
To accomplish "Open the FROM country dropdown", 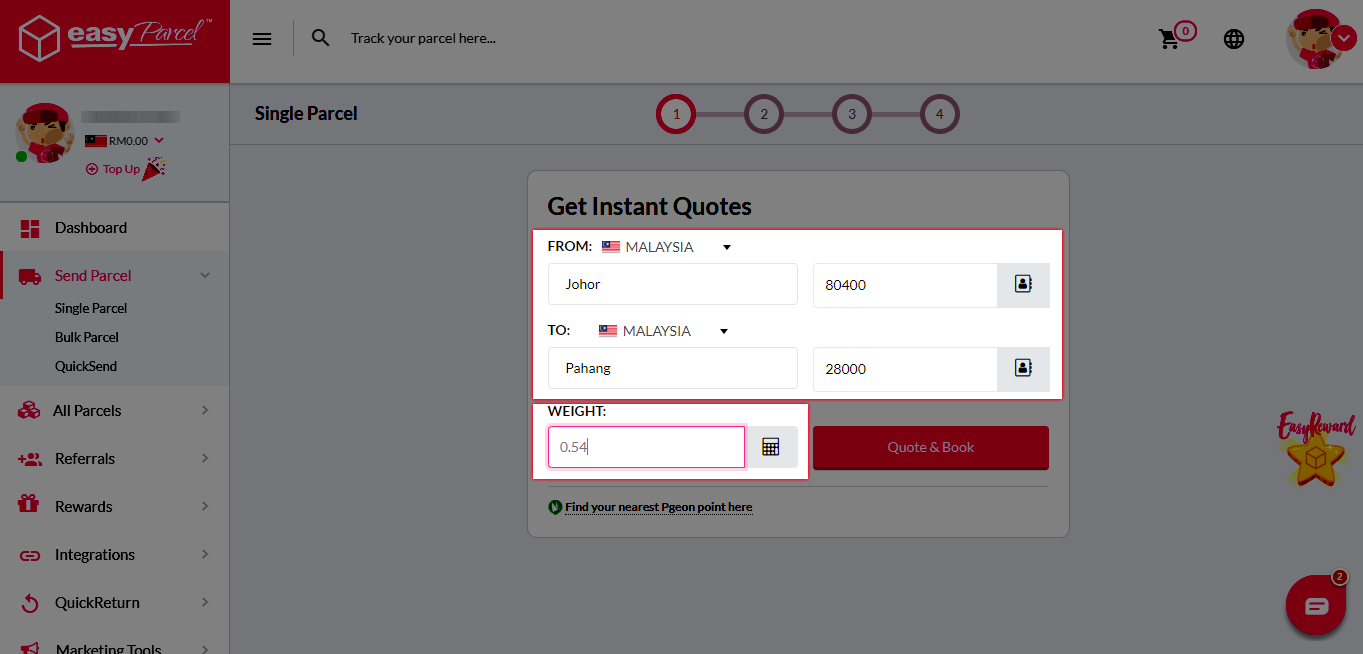I will [x=667, y=247].
